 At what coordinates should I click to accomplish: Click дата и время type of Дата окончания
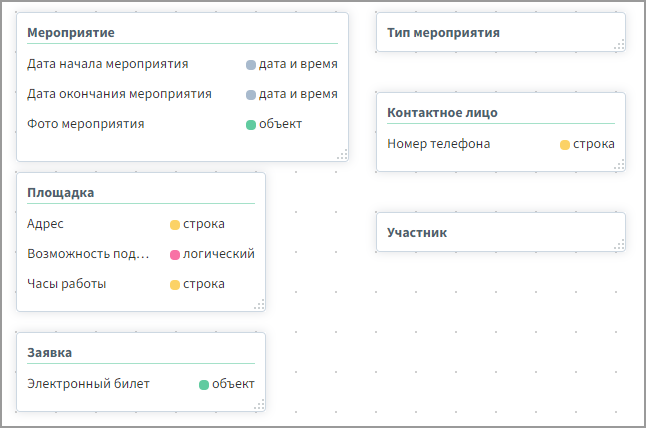(298, 94)
